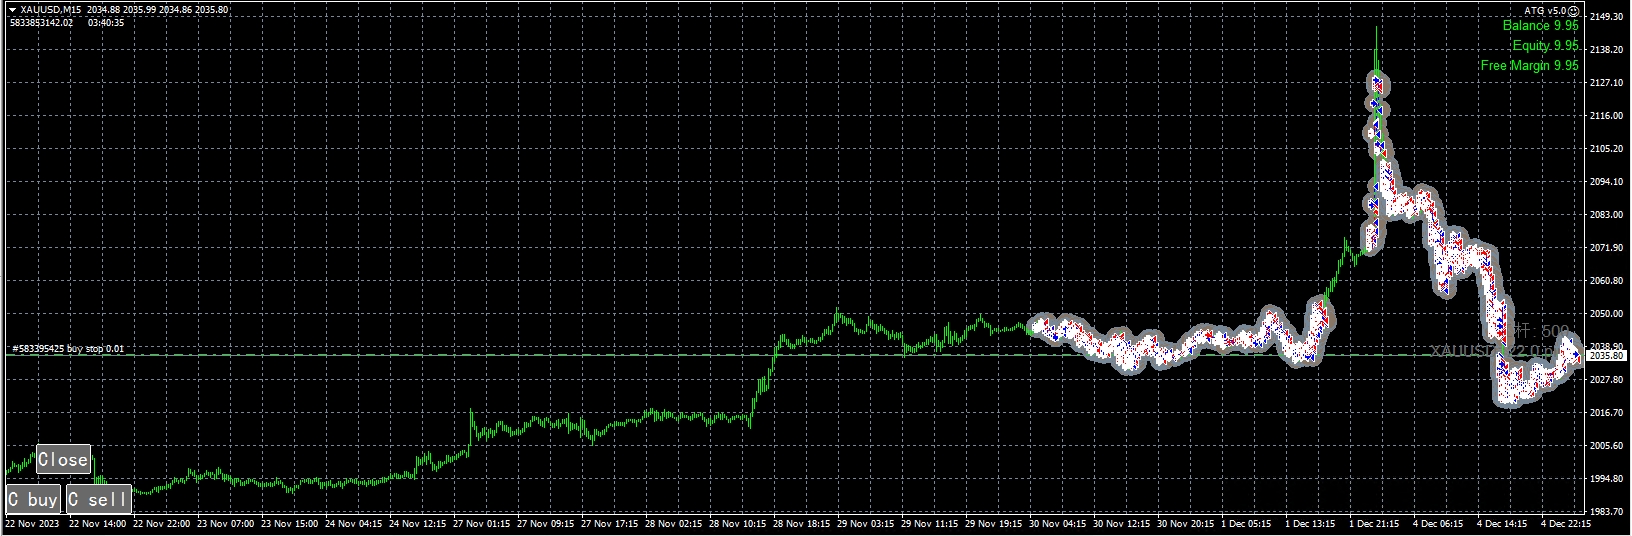Open the XAUUSD,M15 one-click trading triangle
The height and width of the screenshot is (536, 1632).
(x=12, y=10)
